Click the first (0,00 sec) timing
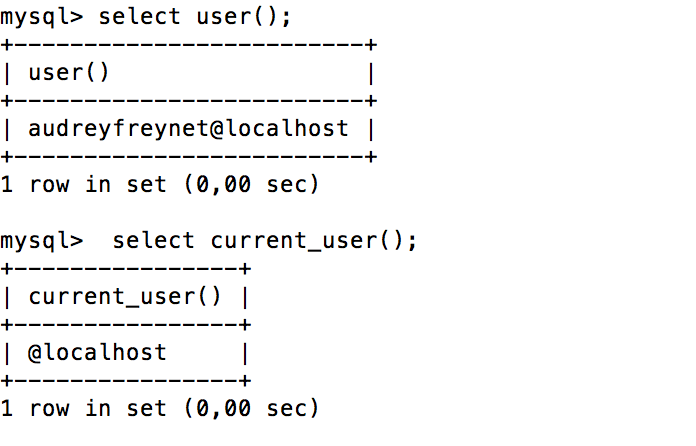 coord(259,184)
